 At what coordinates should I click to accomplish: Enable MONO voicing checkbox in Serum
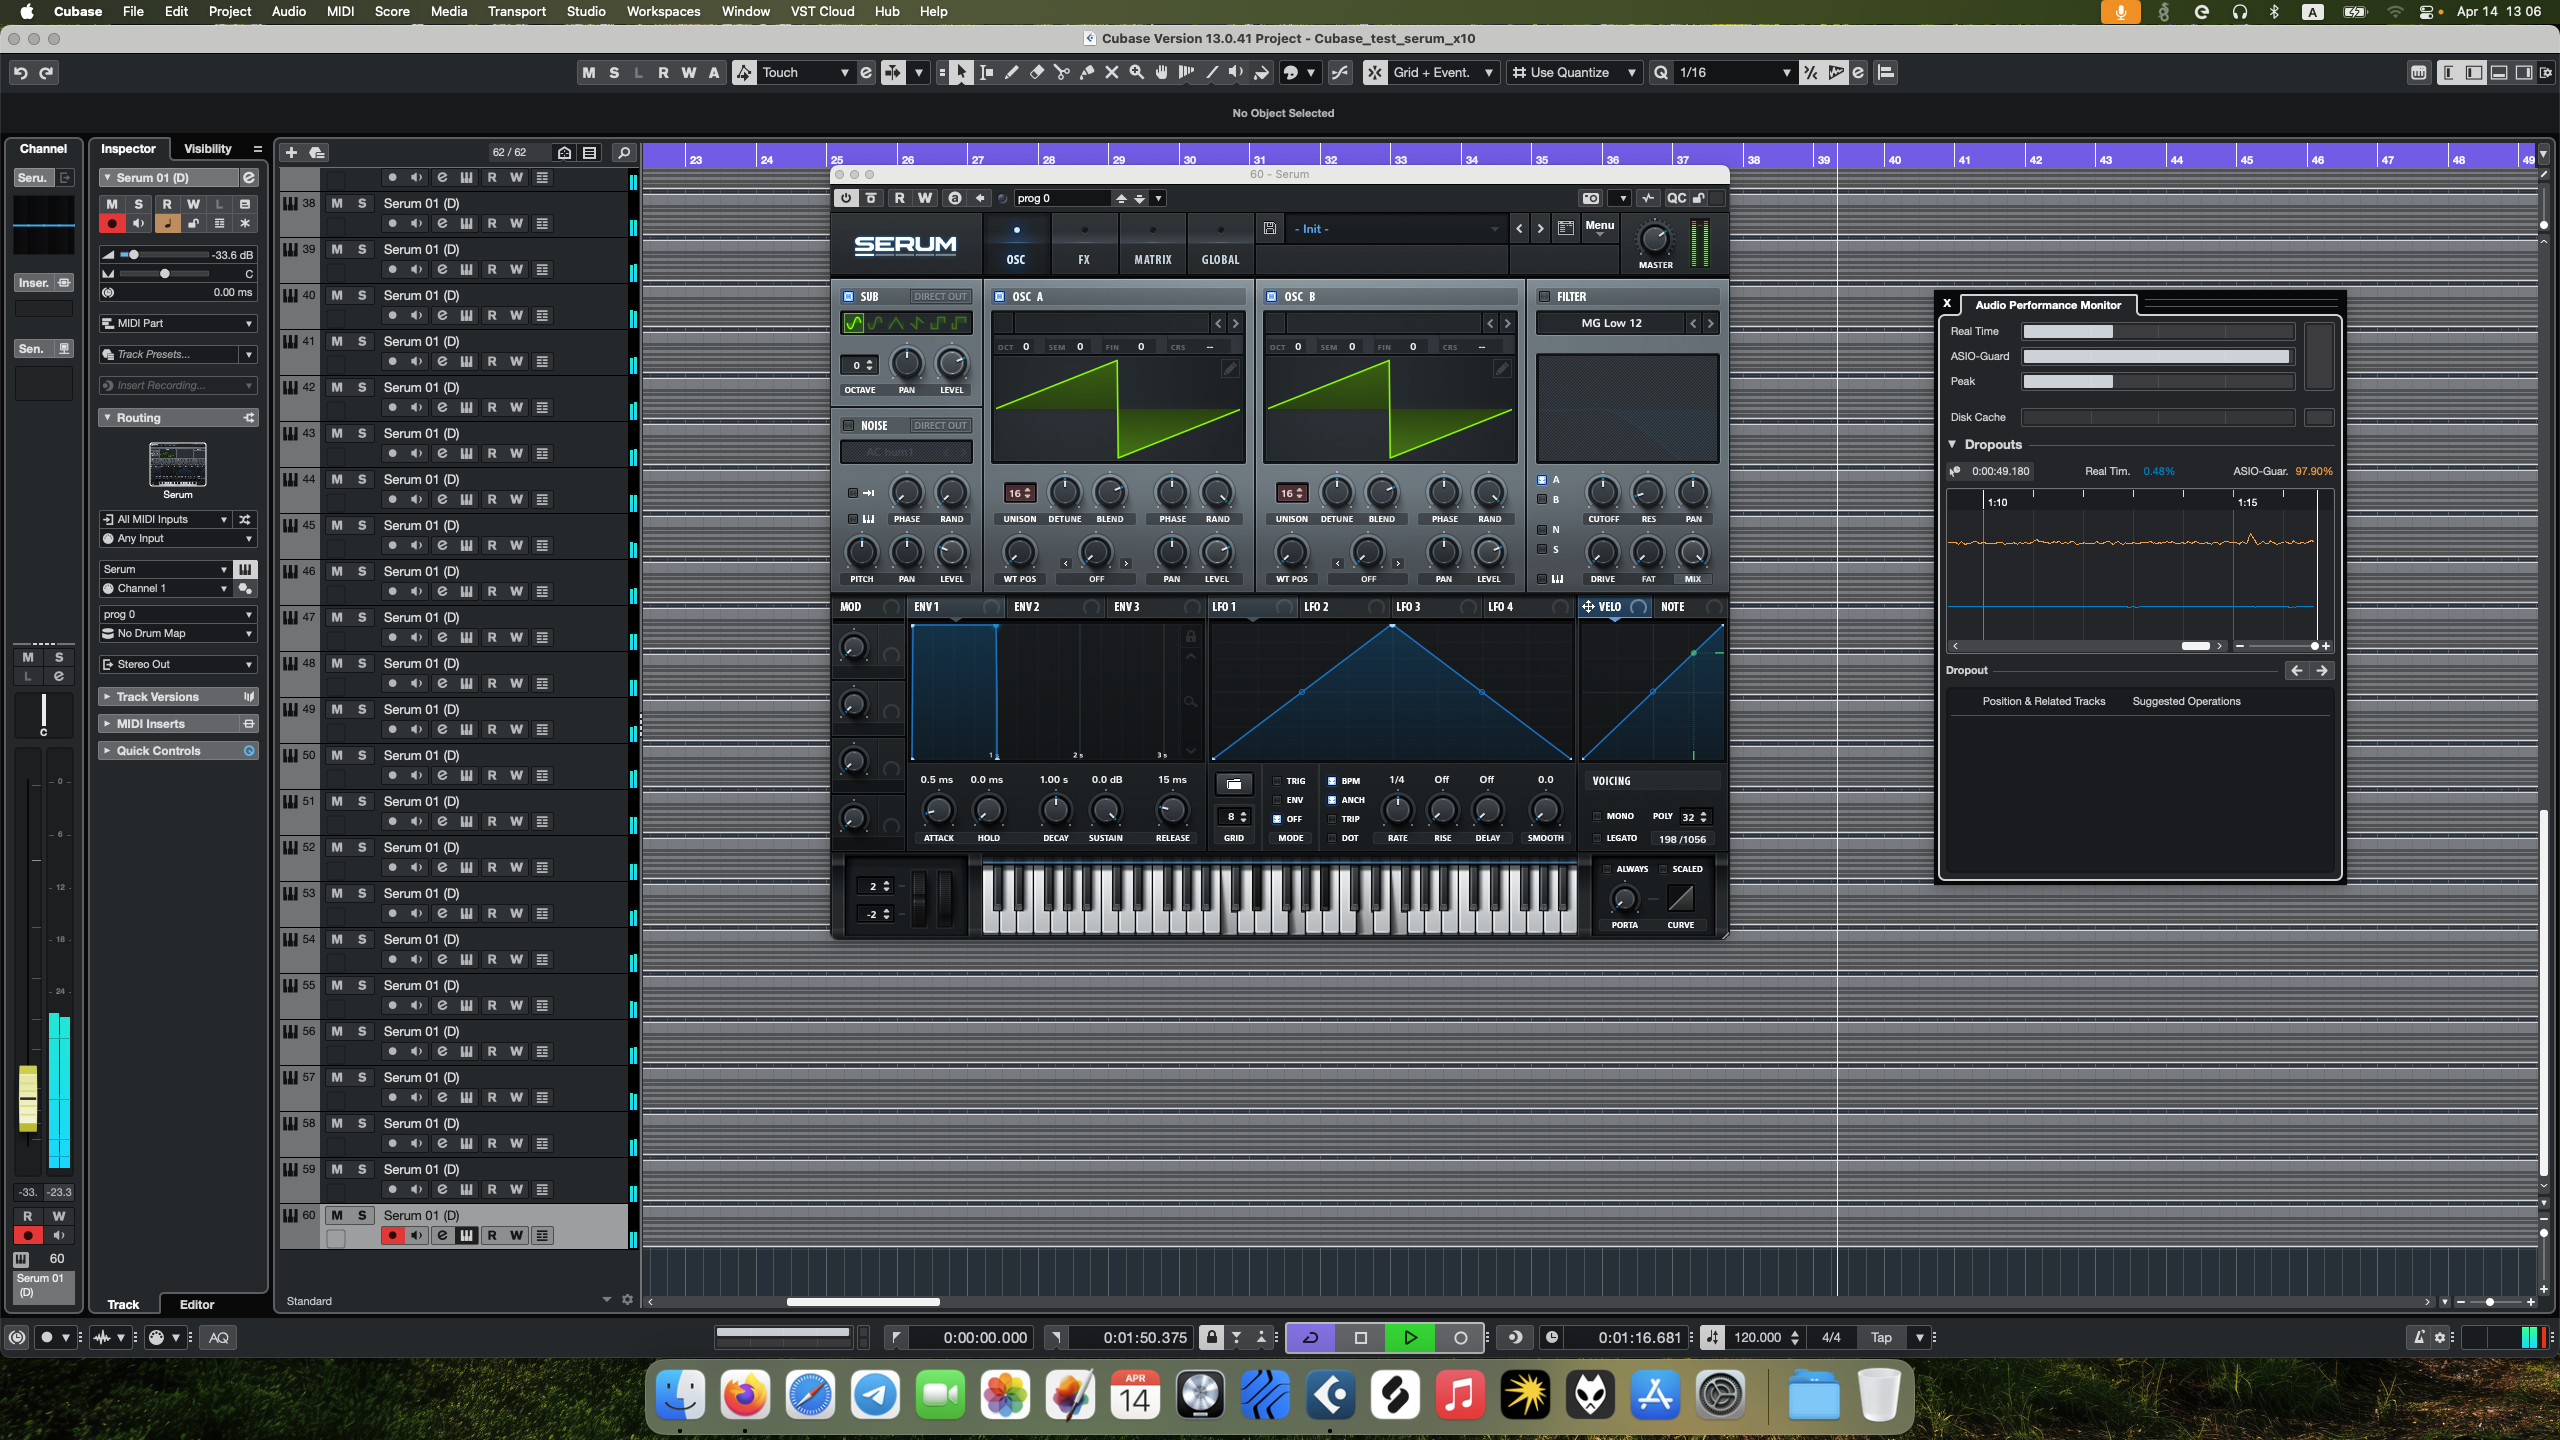point(1597,816)
